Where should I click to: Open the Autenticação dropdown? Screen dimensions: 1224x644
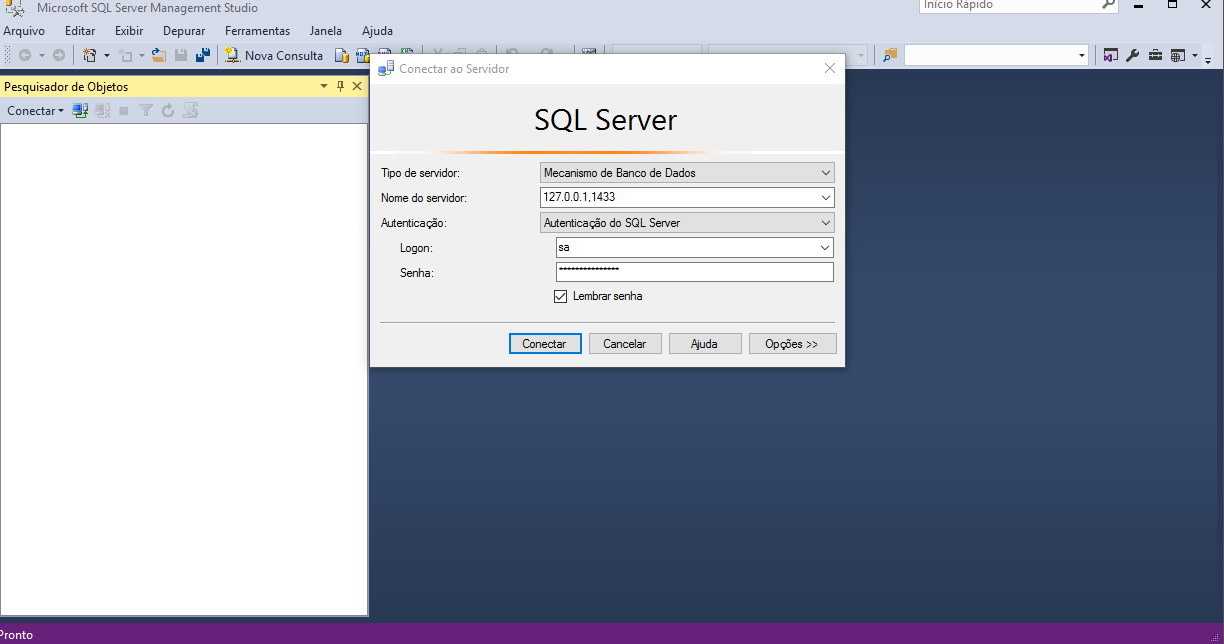pyautogui.click(x=687, y=223)
